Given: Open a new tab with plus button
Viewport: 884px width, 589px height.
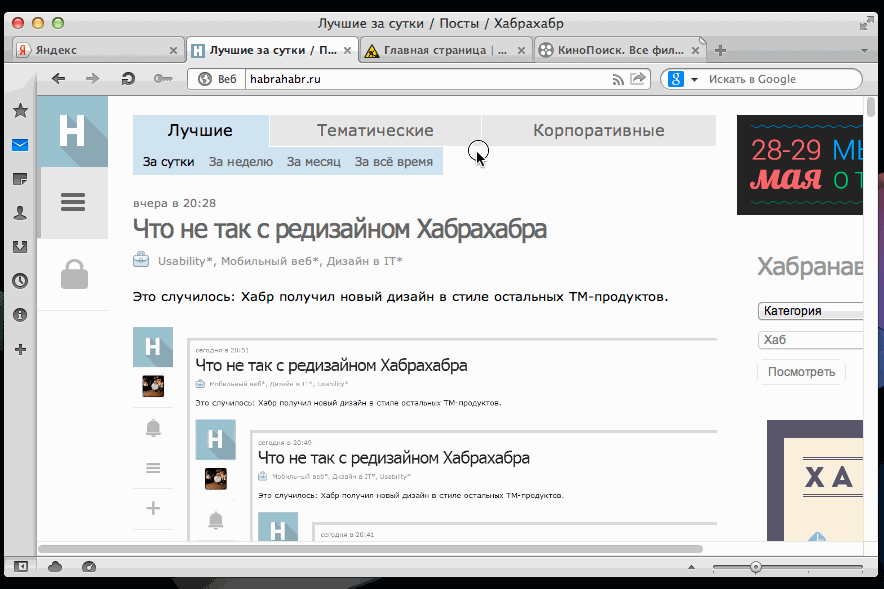Looking at the screenshot, I should tap(720, 50).
